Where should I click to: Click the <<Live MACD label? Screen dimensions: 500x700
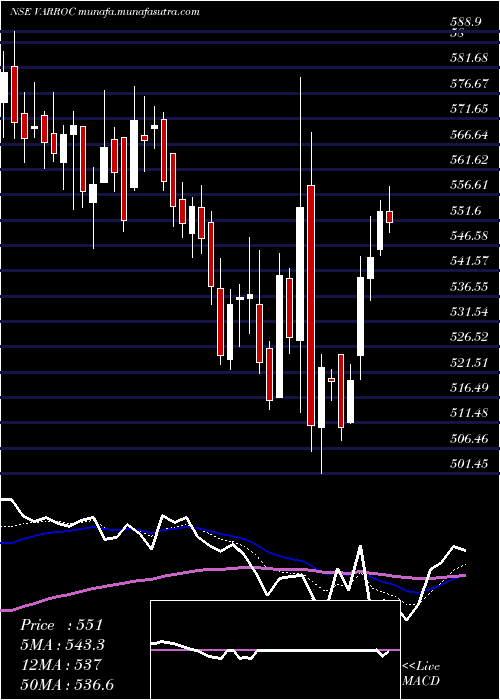coord(421,674)
